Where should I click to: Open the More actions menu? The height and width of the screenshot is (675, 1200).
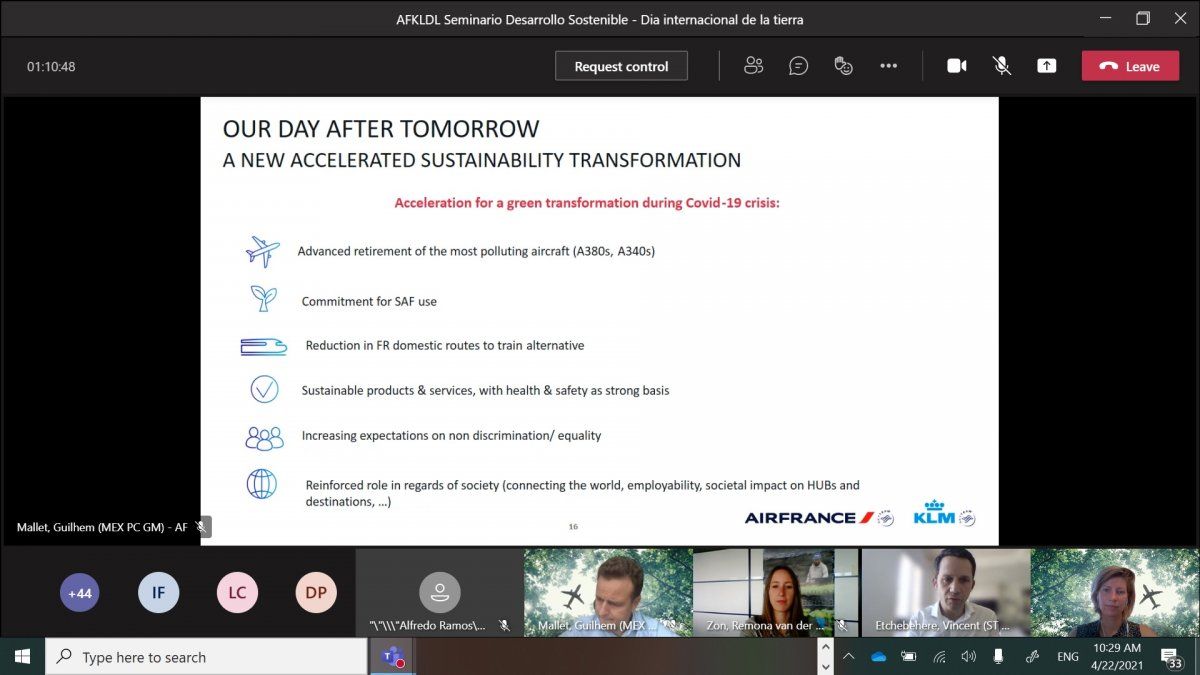(x=888, y=65)
